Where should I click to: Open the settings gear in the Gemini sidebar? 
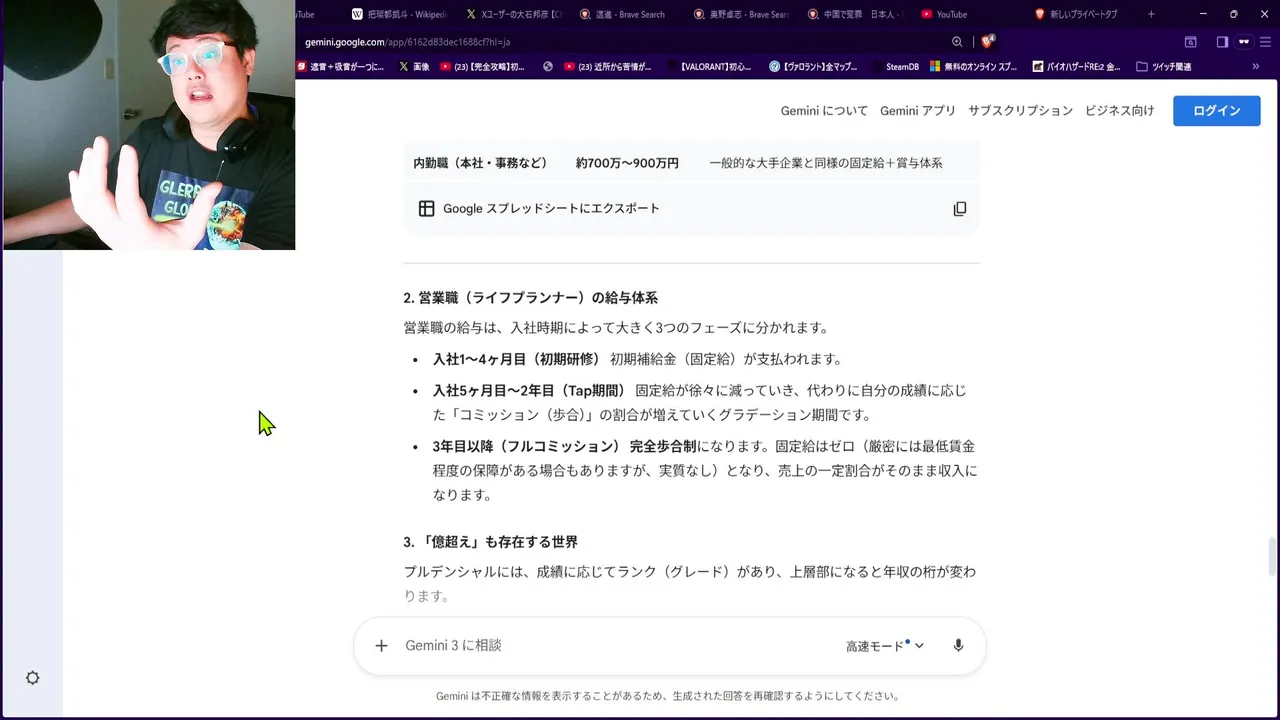pos(33,678)
